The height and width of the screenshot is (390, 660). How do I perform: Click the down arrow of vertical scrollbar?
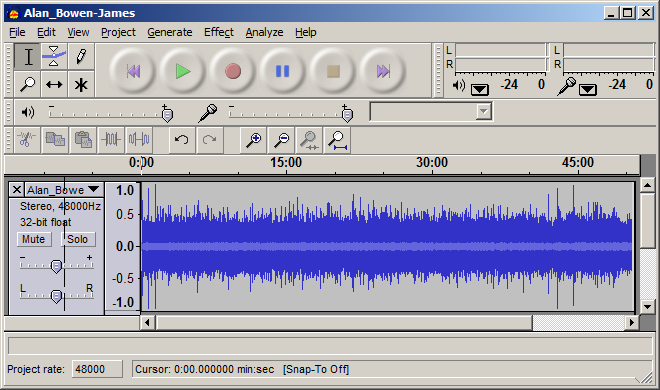tap(647, 307)
